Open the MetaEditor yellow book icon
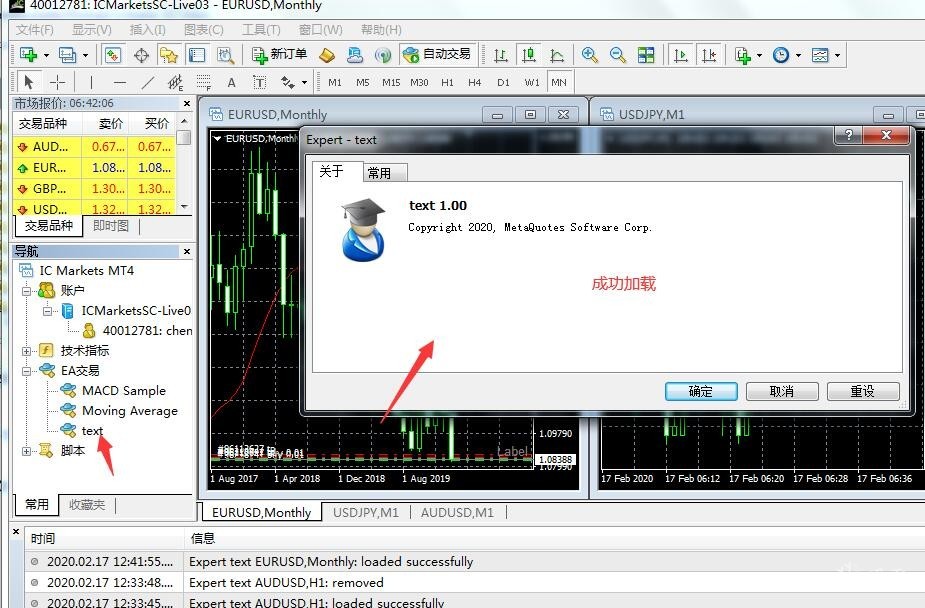The height and width of the screenshot is (608, 925). [x=327, y=55]
